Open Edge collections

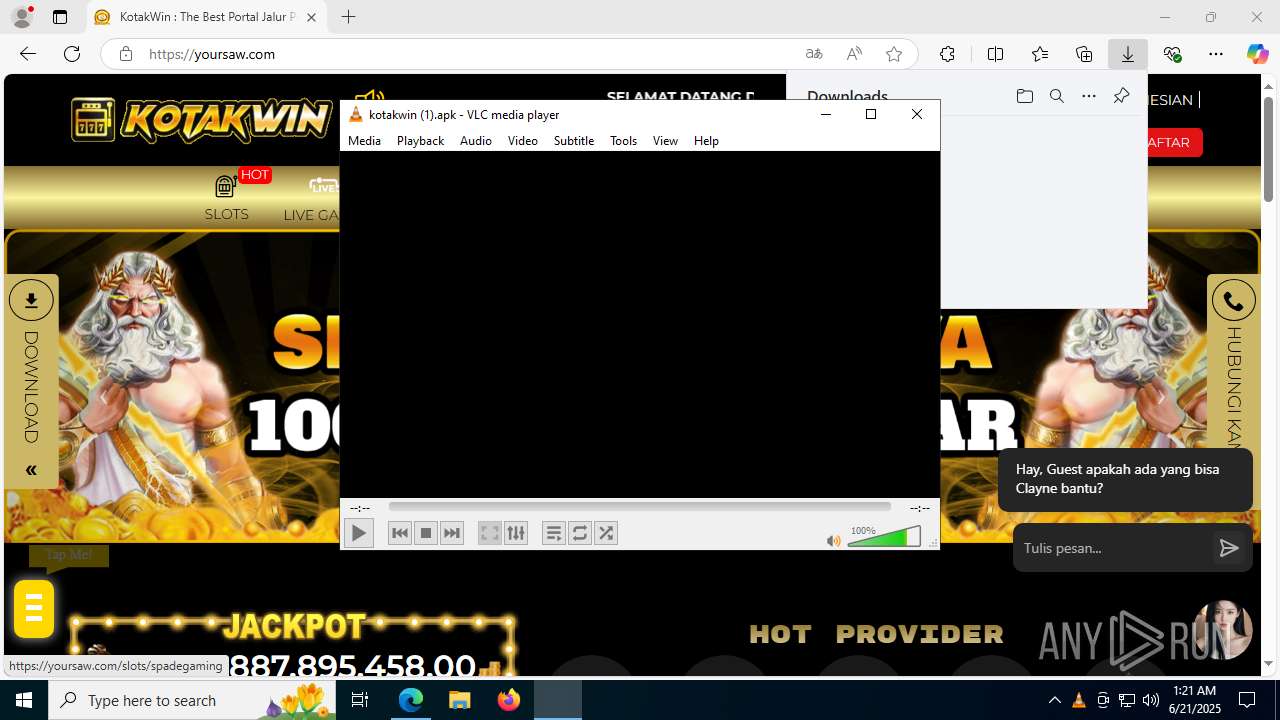[x=1084, y=54]
